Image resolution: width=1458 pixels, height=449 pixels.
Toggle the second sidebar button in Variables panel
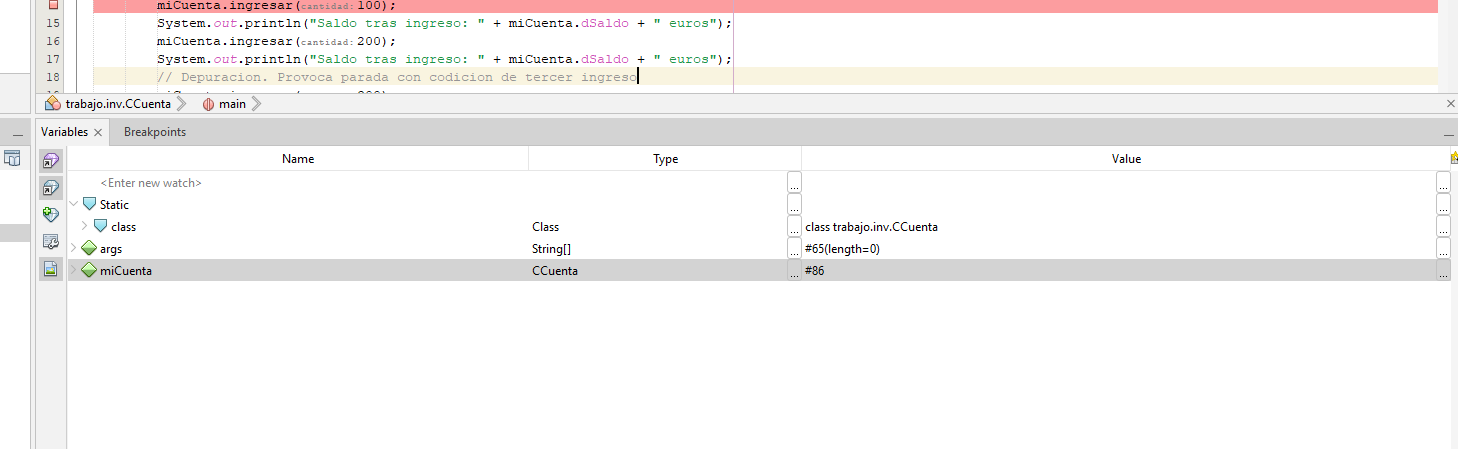(x=51, y=187)
